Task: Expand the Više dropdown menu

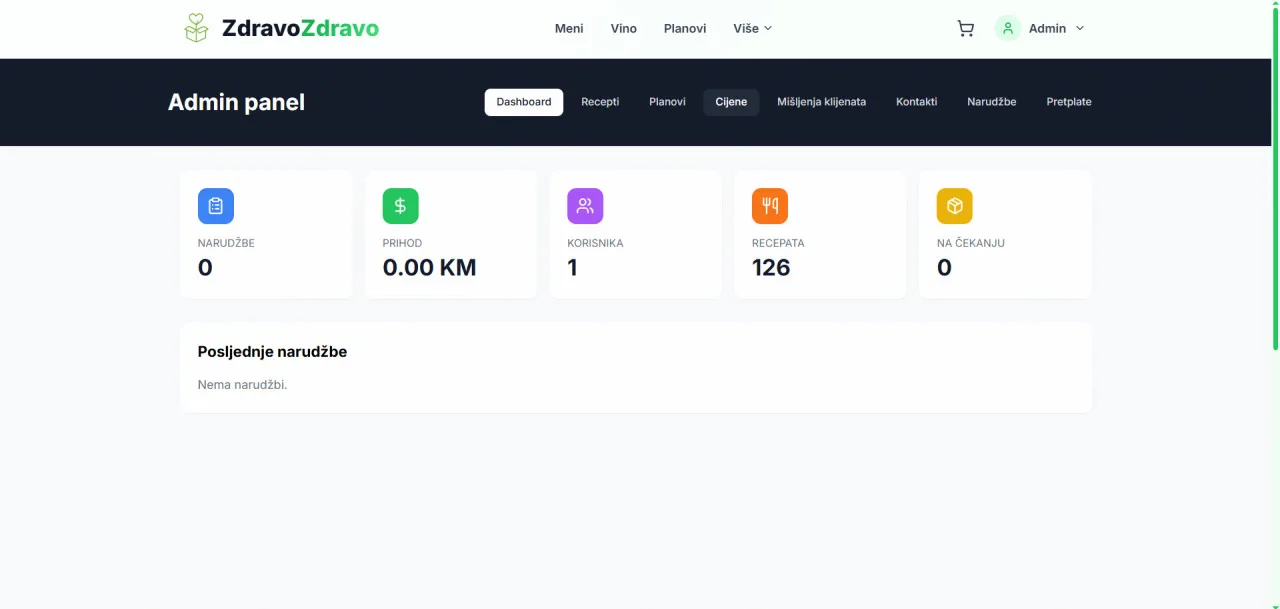Action: (753, 28)
